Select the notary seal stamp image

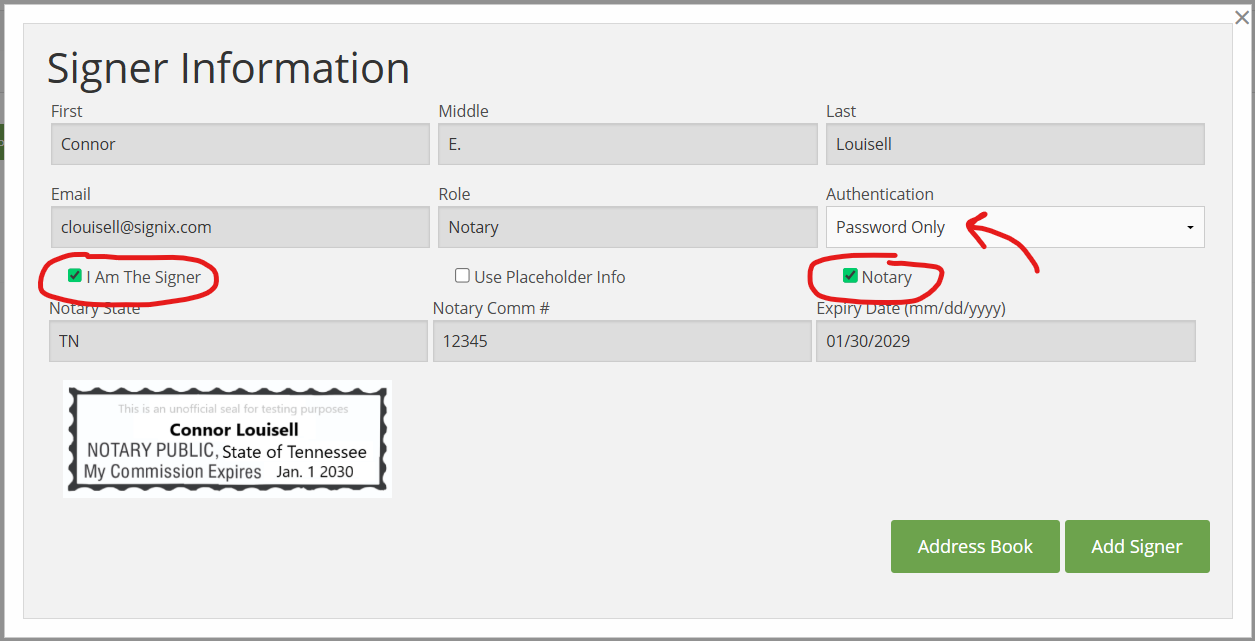tap(227, 439)
